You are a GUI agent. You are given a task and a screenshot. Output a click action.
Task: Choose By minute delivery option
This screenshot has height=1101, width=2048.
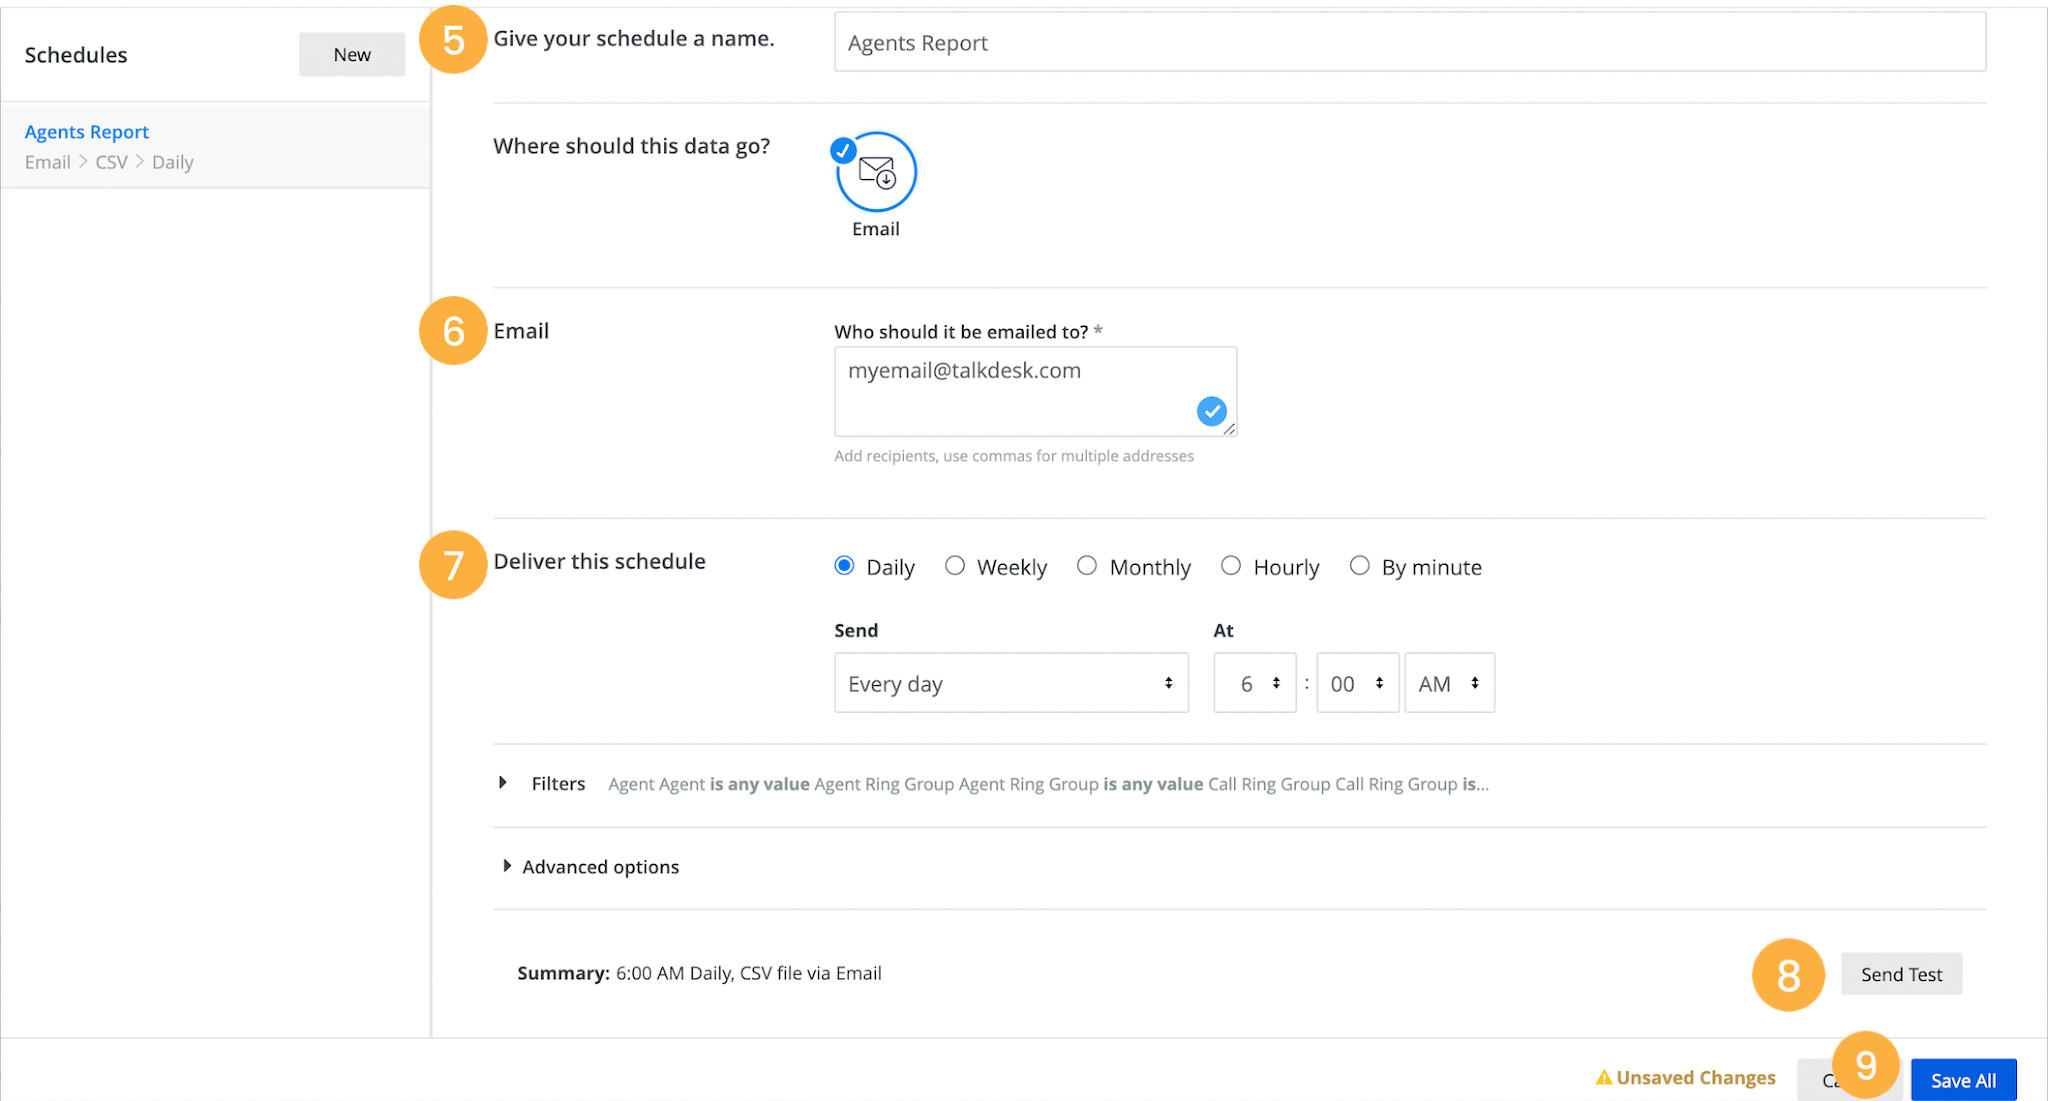(x=1359, y=566)
